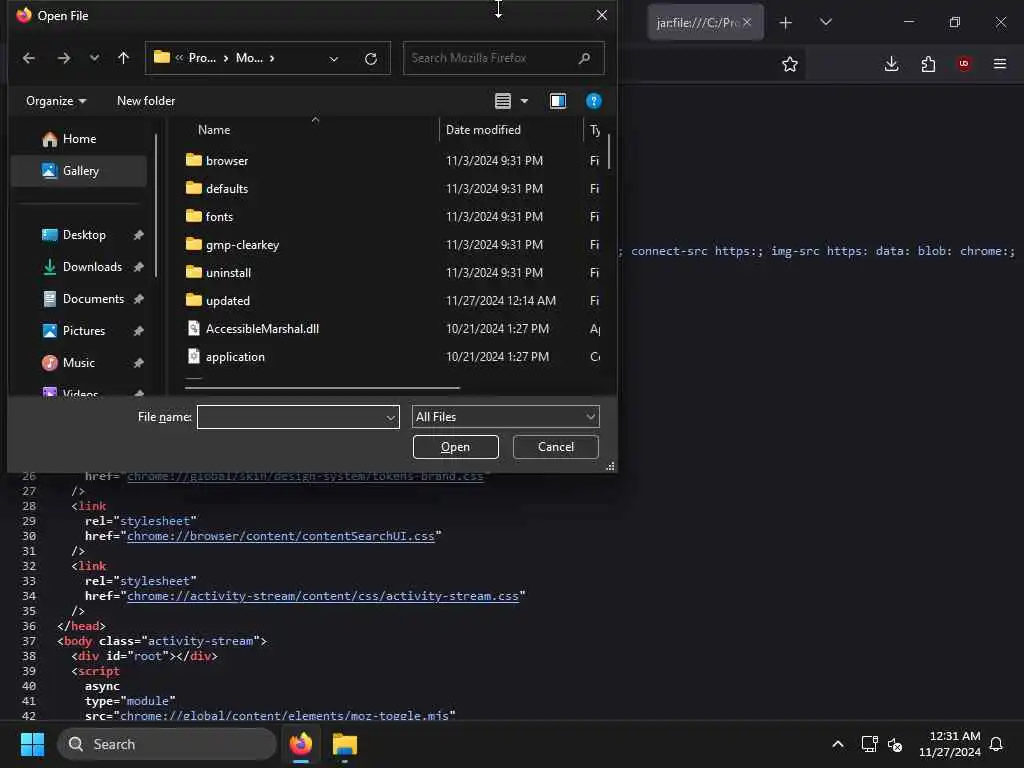Show hidden system tray icons
This screenshot has height=768, width=1024.
(x=838, y=744)
